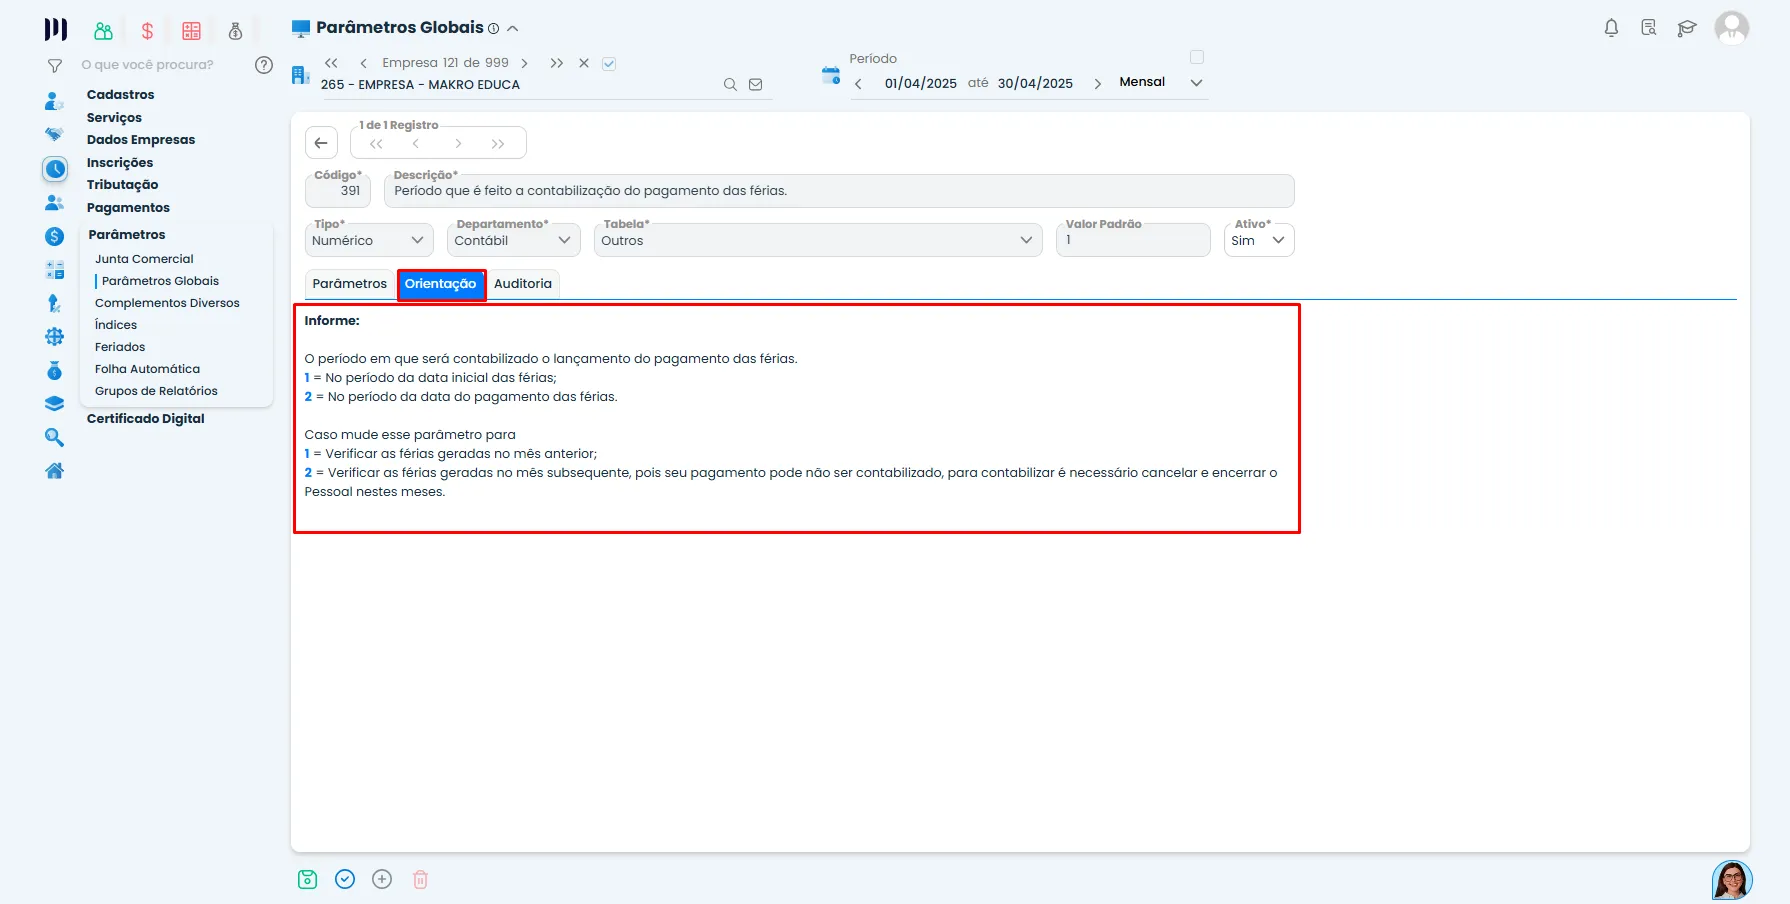Click the save icon in bottom toolbar
This screenshot has width=1790, height=904.
pyautogui.click(x=307, y=879)
